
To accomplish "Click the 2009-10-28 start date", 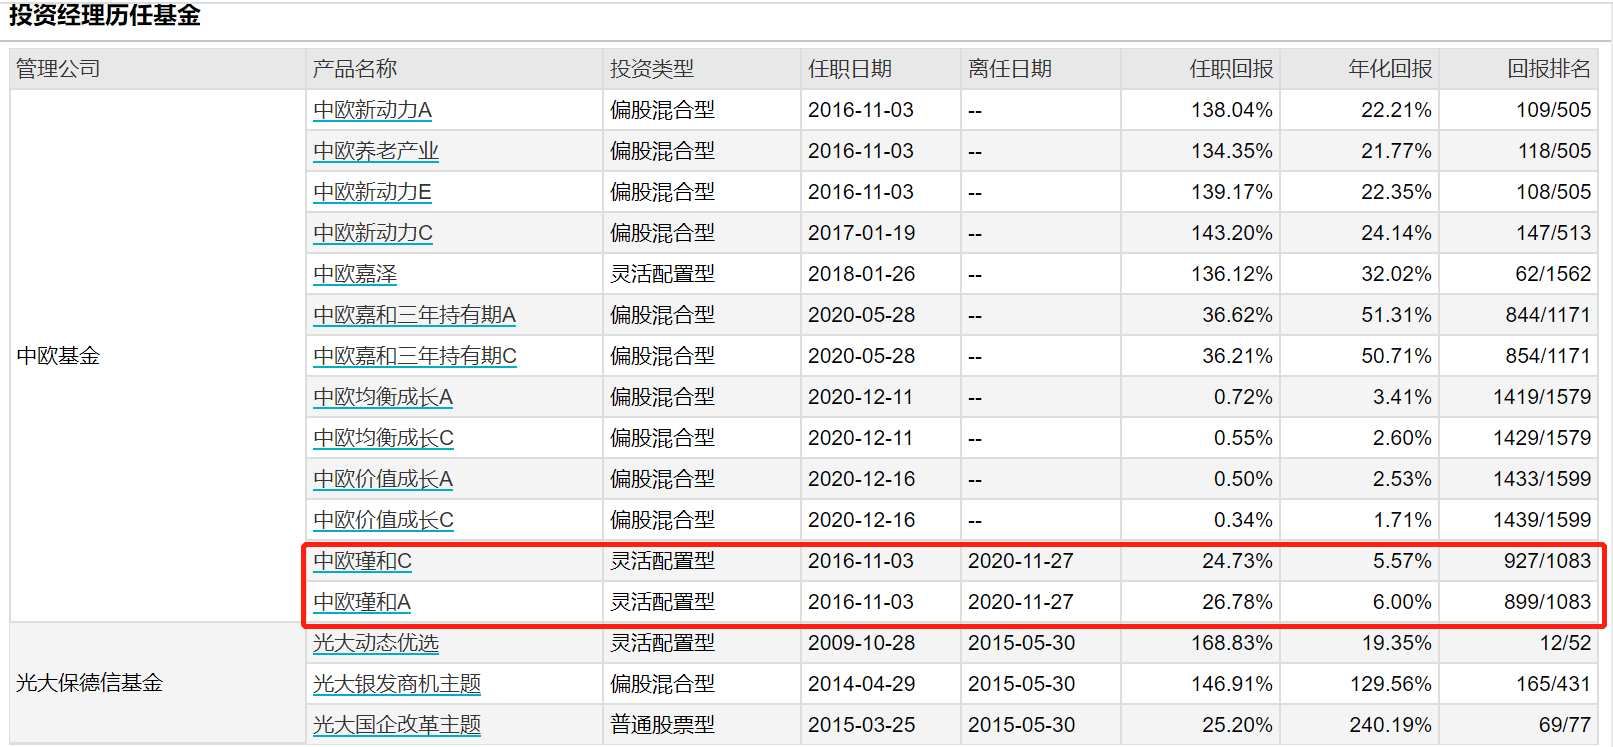I will (861, 643).
